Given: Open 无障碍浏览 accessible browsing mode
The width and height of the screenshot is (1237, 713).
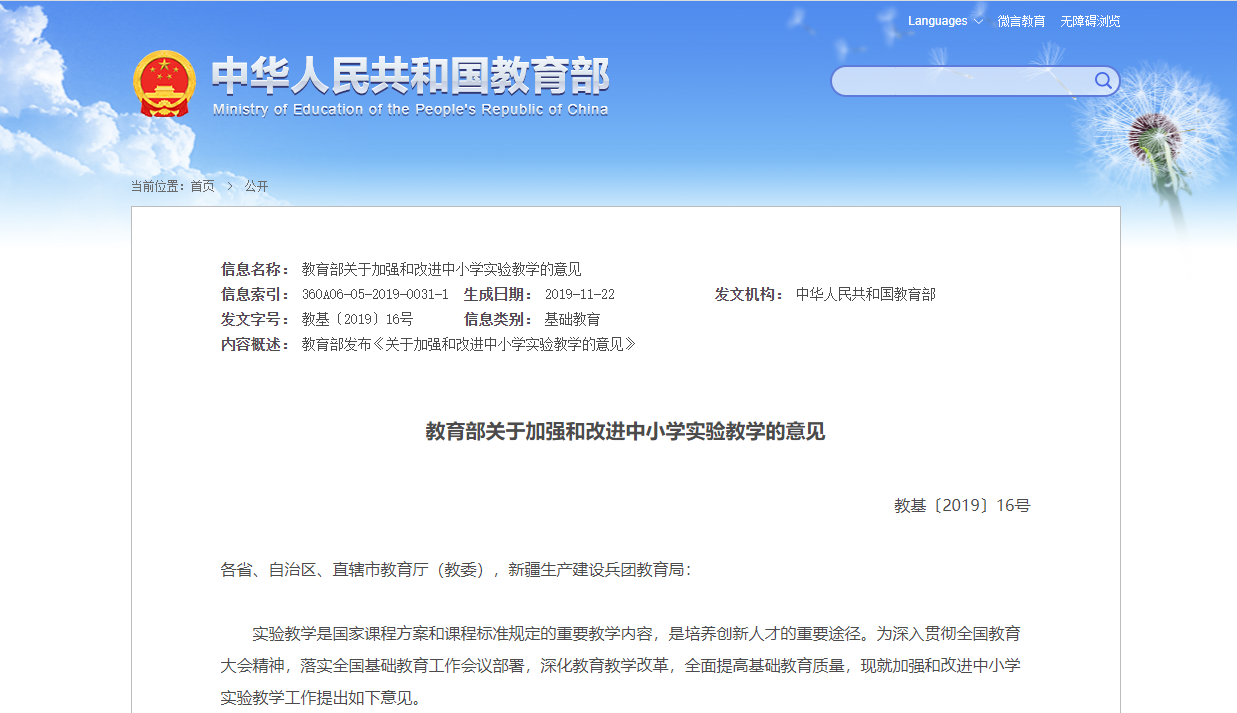Looking at the screenshot, I should click(1090, 20).
